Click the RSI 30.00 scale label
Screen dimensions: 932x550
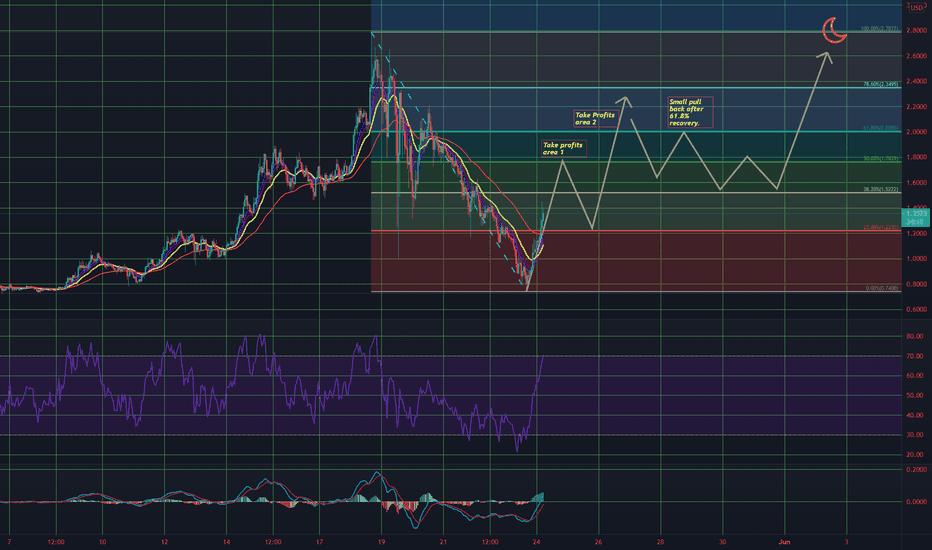coord(915,435)
